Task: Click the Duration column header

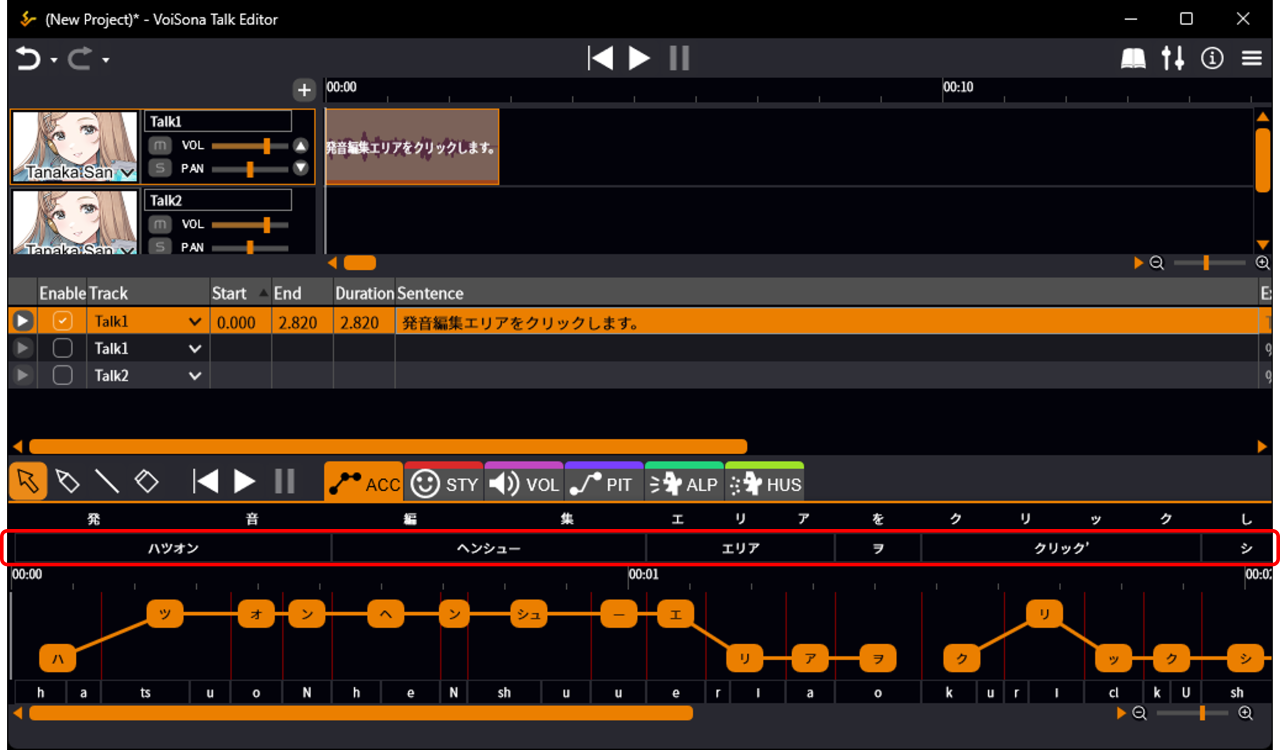Action: pyautogui.click(x=364, y=293)
